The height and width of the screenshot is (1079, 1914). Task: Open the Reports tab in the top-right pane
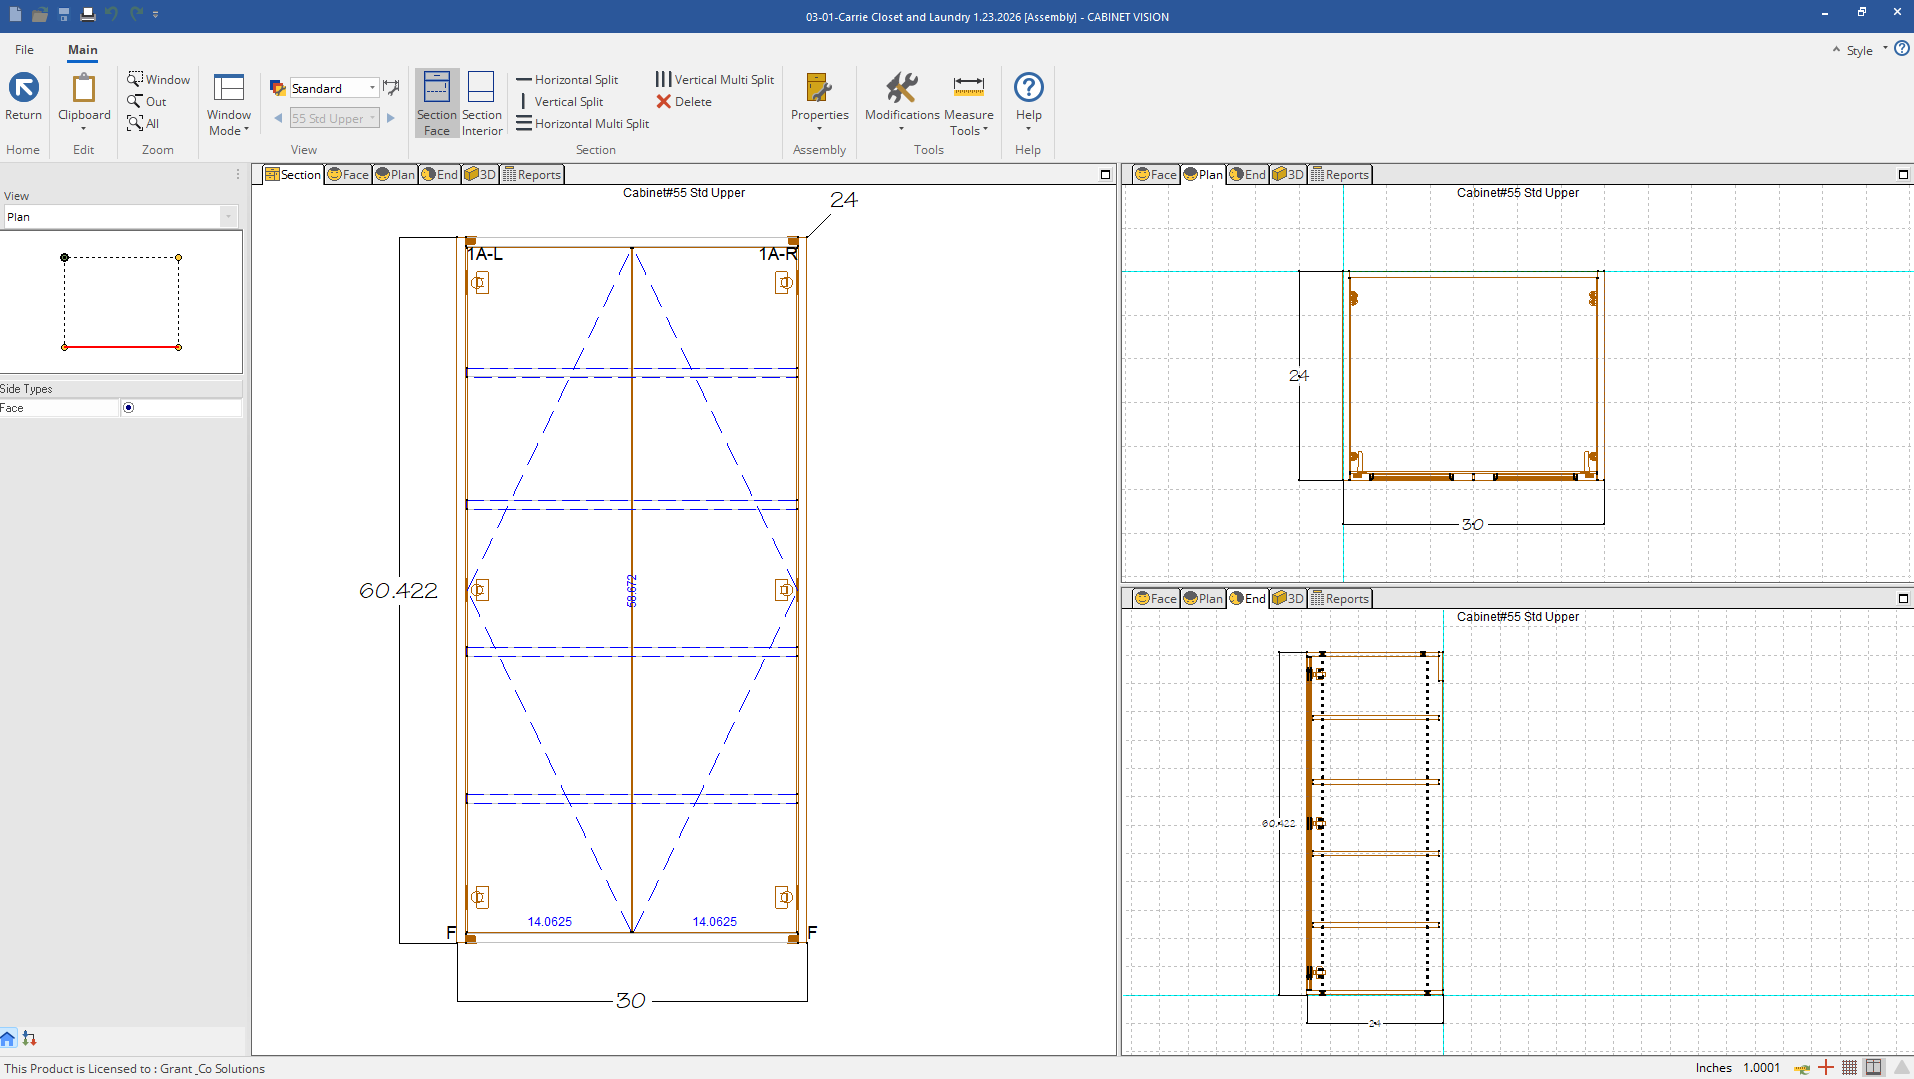tap(1340, 173)
